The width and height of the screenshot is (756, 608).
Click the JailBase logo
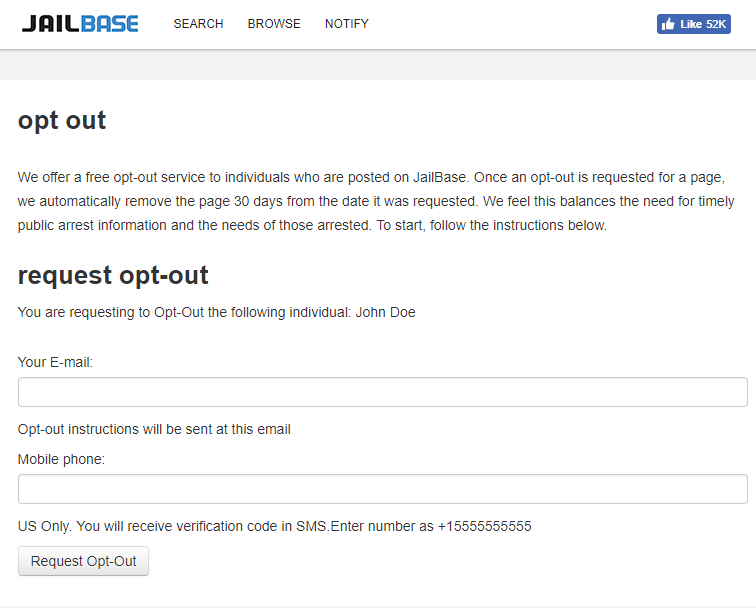pyautogui.click(x=80, y=24)
